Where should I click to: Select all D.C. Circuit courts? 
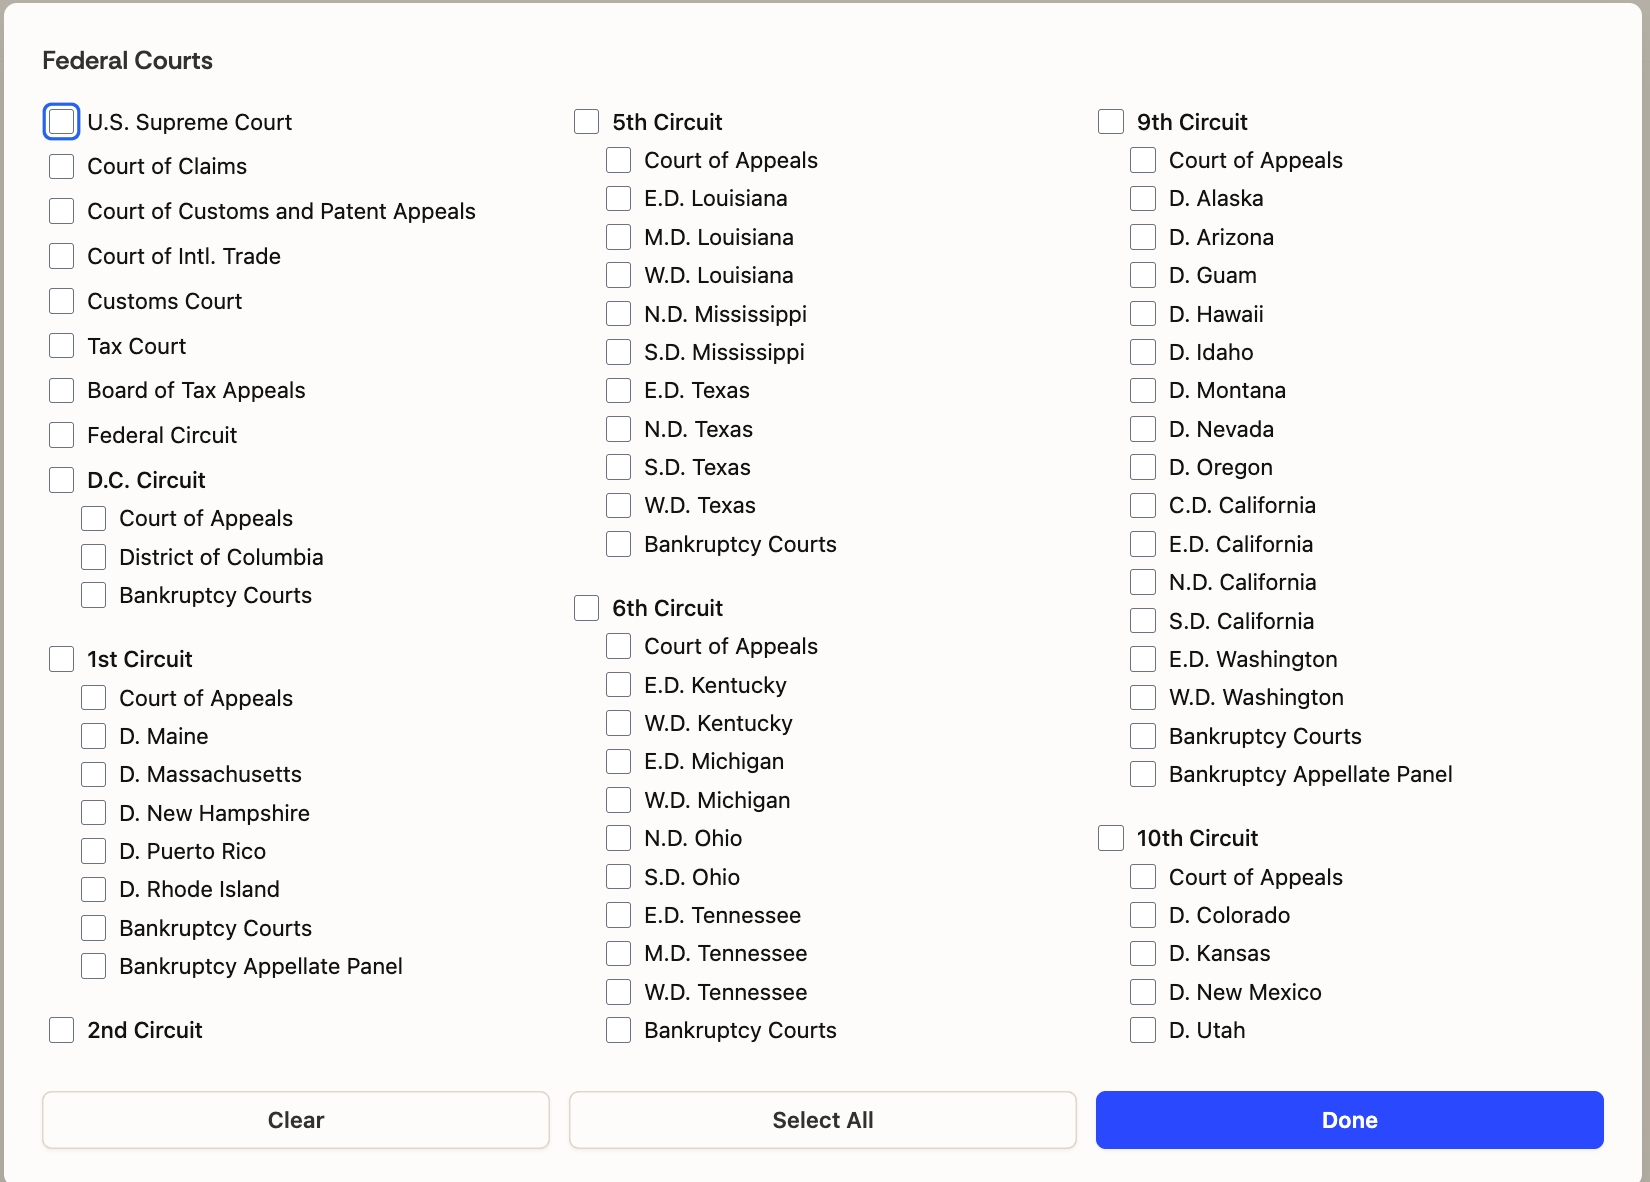[62, 480]
